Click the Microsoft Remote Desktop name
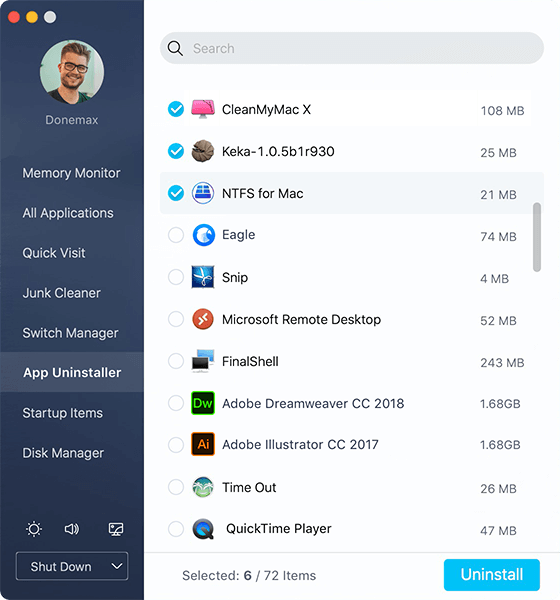 [302, 320]
